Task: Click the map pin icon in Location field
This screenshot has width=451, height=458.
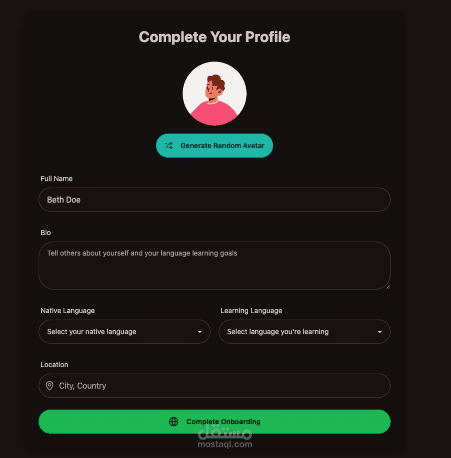Action: (50, 386)
